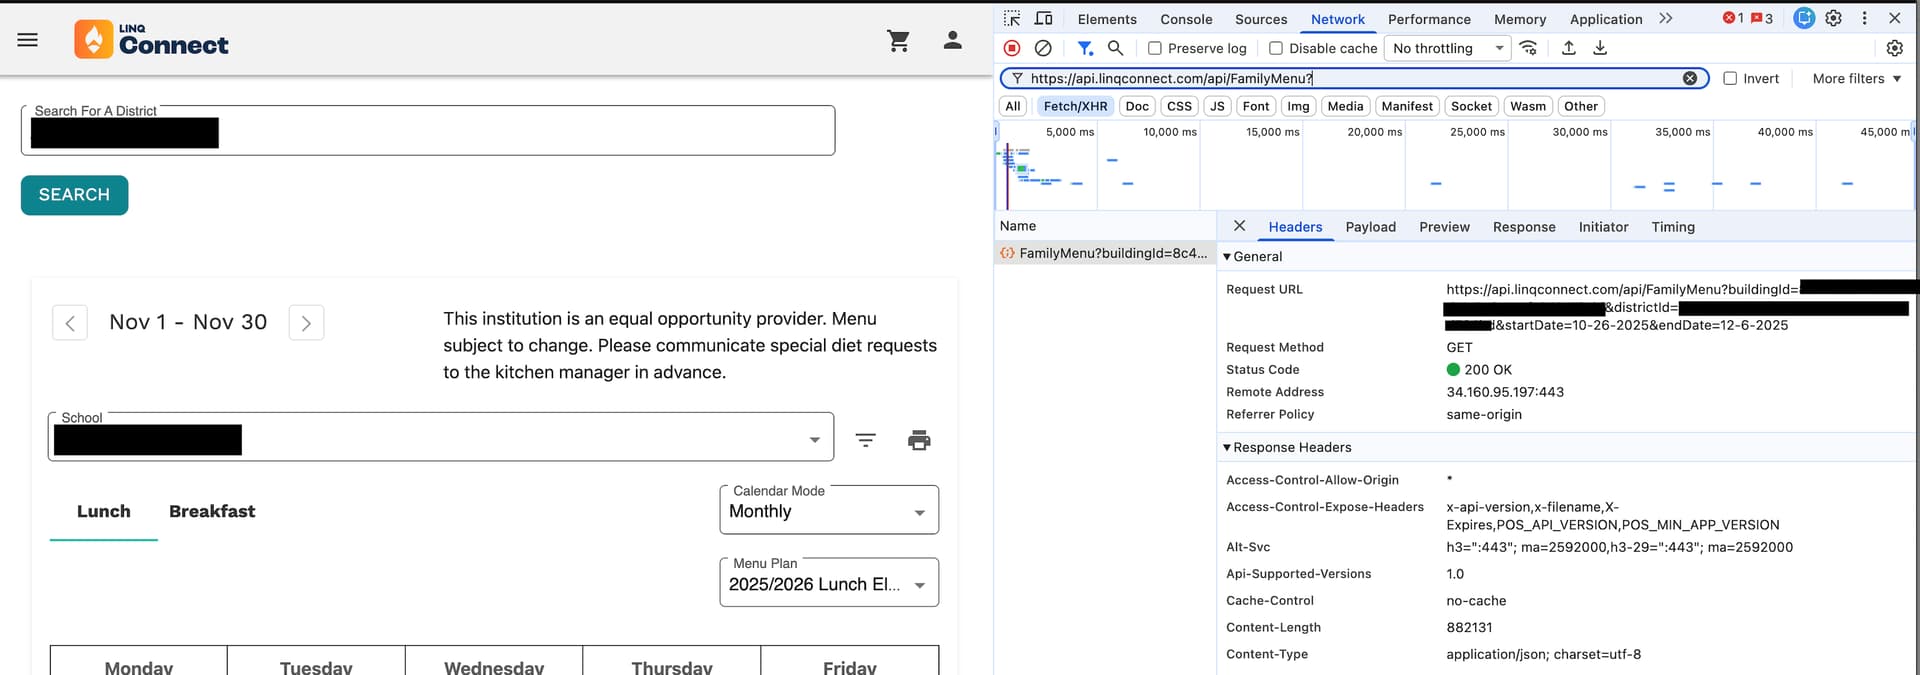Switch to the Performance tab
Viewport: 1920px width, 675px height.
click(1429, 19)
